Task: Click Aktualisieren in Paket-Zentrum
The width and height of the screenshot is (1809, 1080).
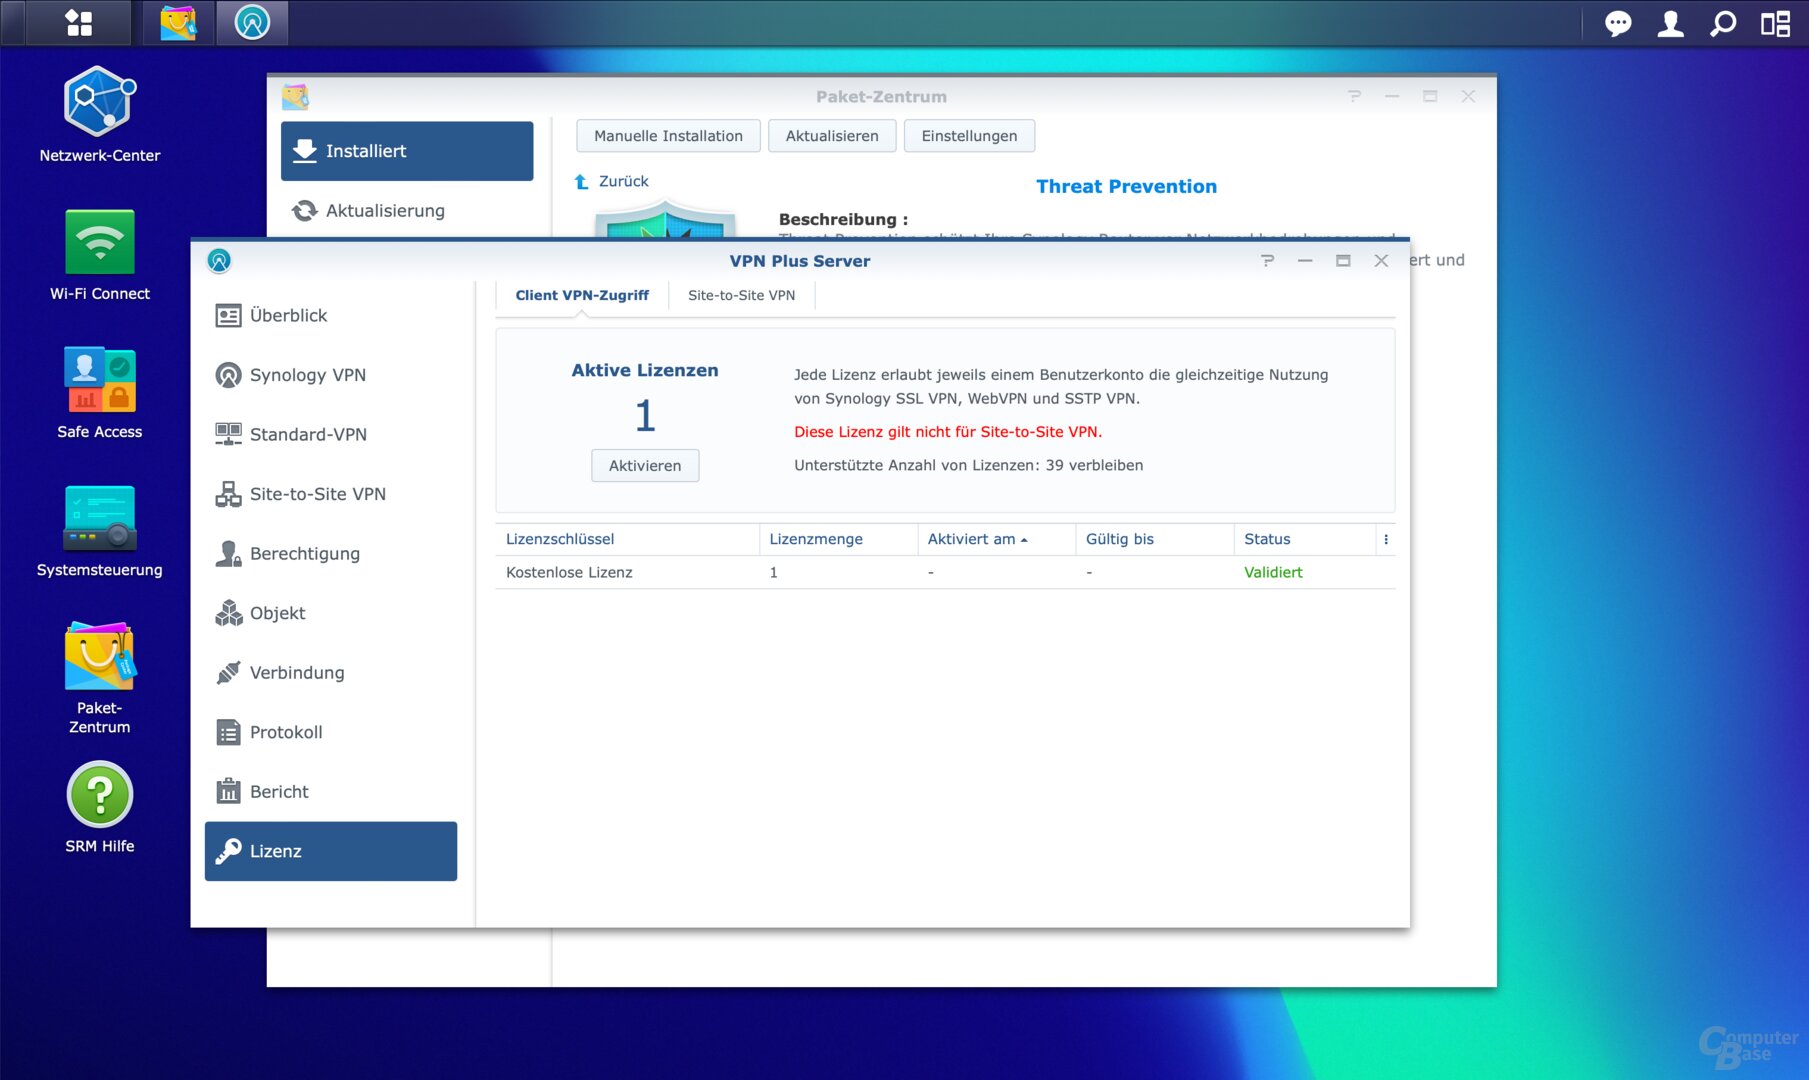Action: 832,136
